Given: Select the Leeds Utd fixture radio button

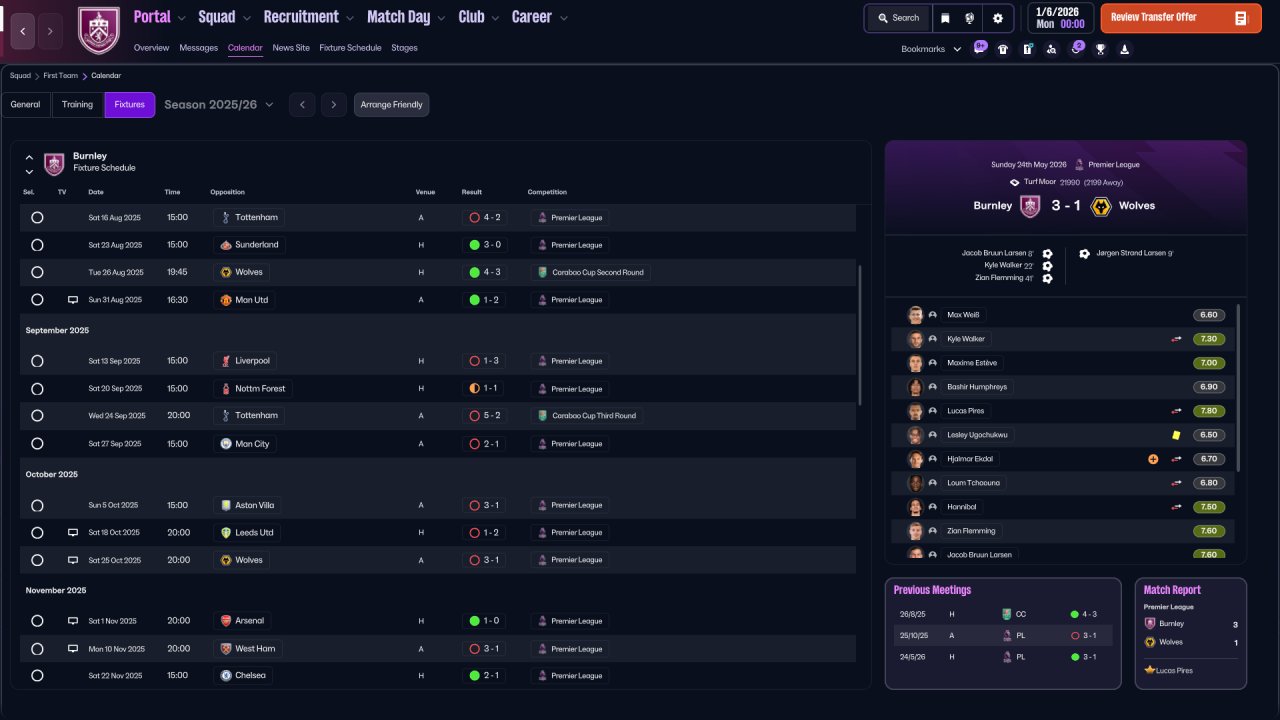Looking at the screenshot, I should pos(37,533).
